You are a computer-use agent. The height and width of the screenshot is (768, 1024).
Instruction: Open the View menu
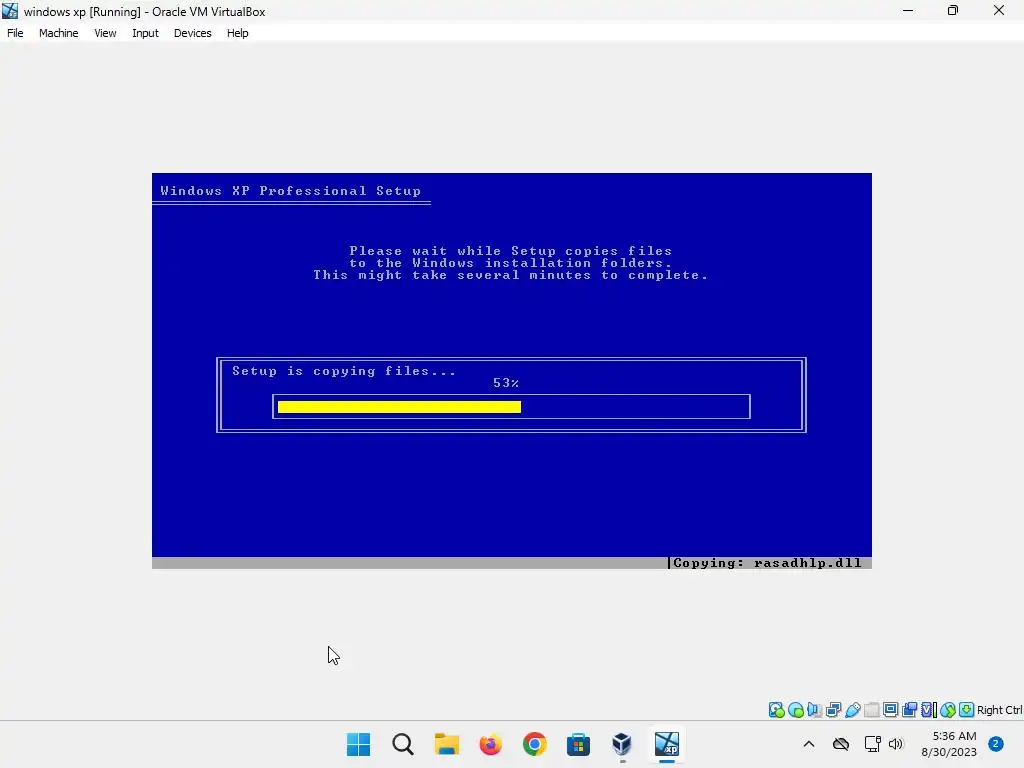pos(105,33)
